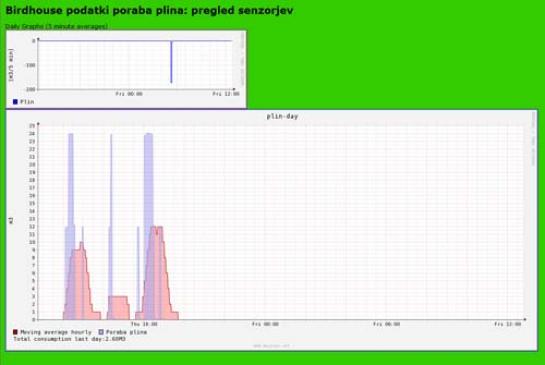The height and width of the screenshot is (365, 545).
Task: Click the Fri 06:00 axis label on large graph
Action: click(x=387, y=324)
